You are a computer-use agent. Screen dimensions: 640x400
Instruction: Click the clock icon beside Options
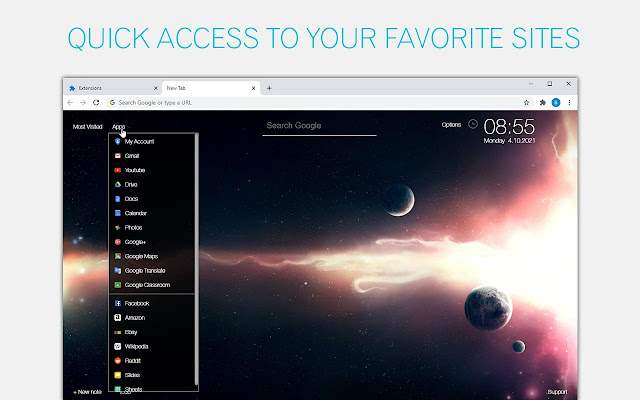473,124
